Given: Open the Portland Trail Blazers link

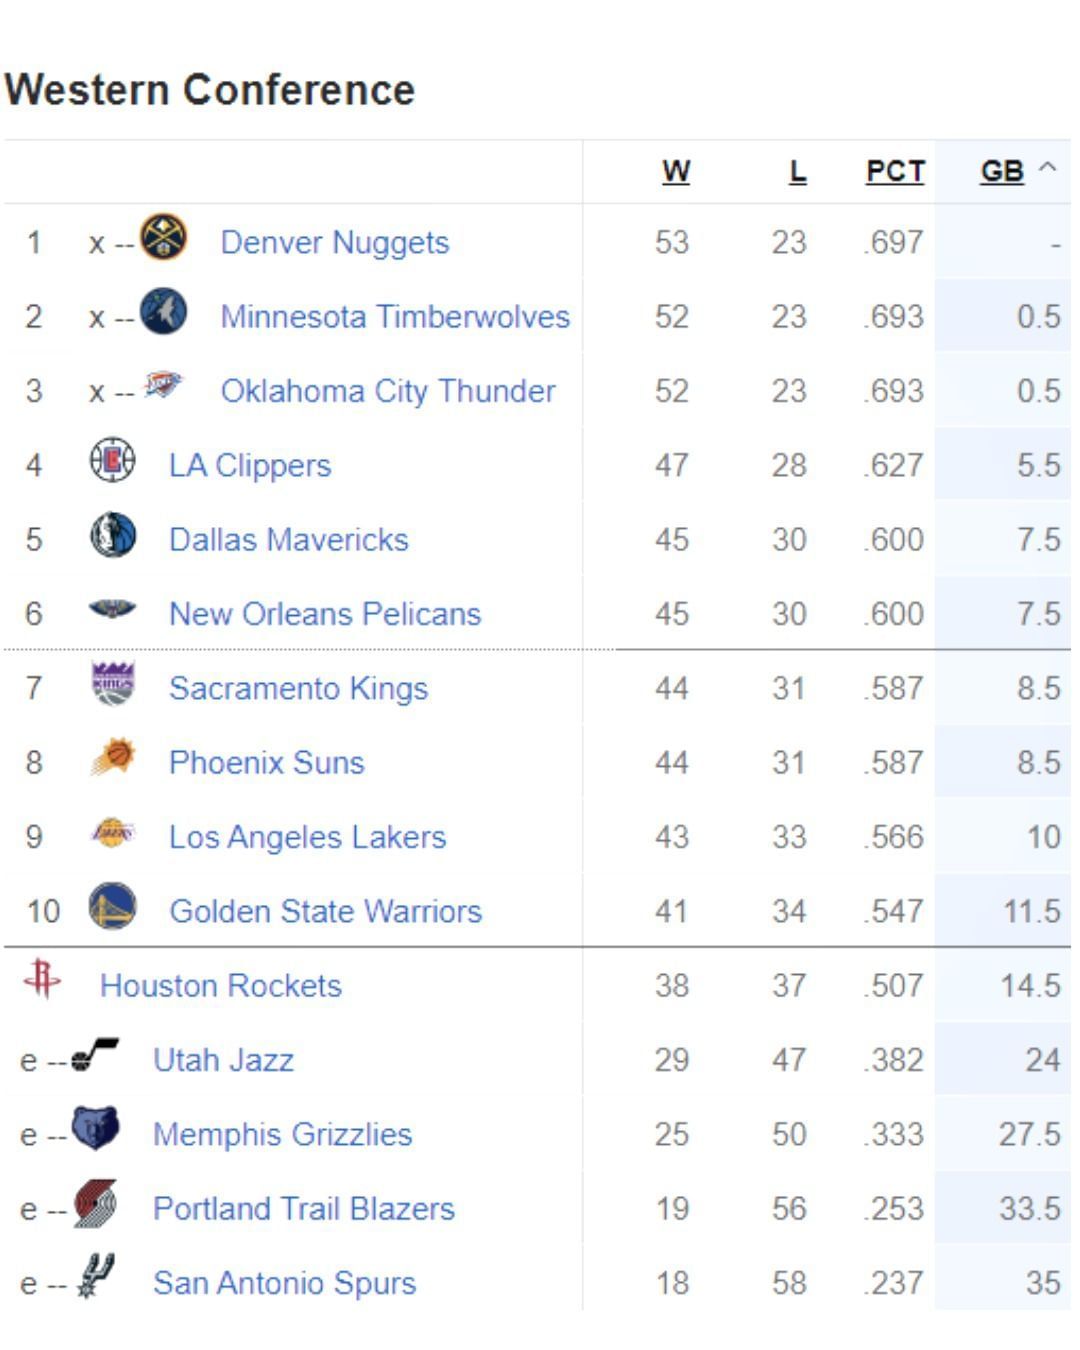Looking at the screenshot, I should 304,1209.
